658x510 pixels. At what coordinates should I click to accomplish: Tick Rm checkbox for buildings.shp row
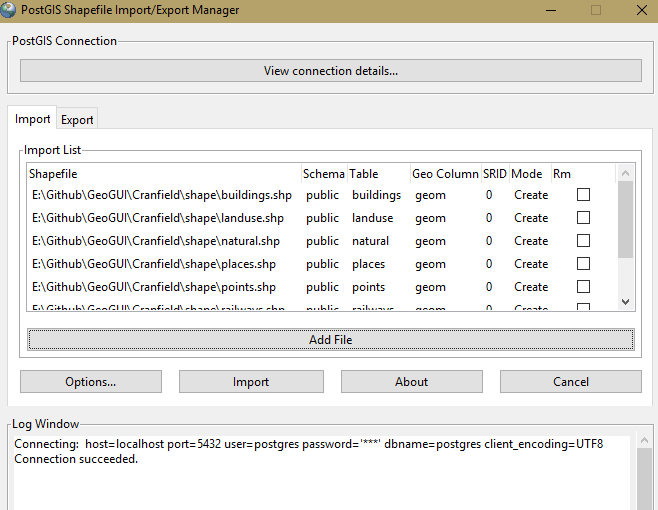coord(583,195)
